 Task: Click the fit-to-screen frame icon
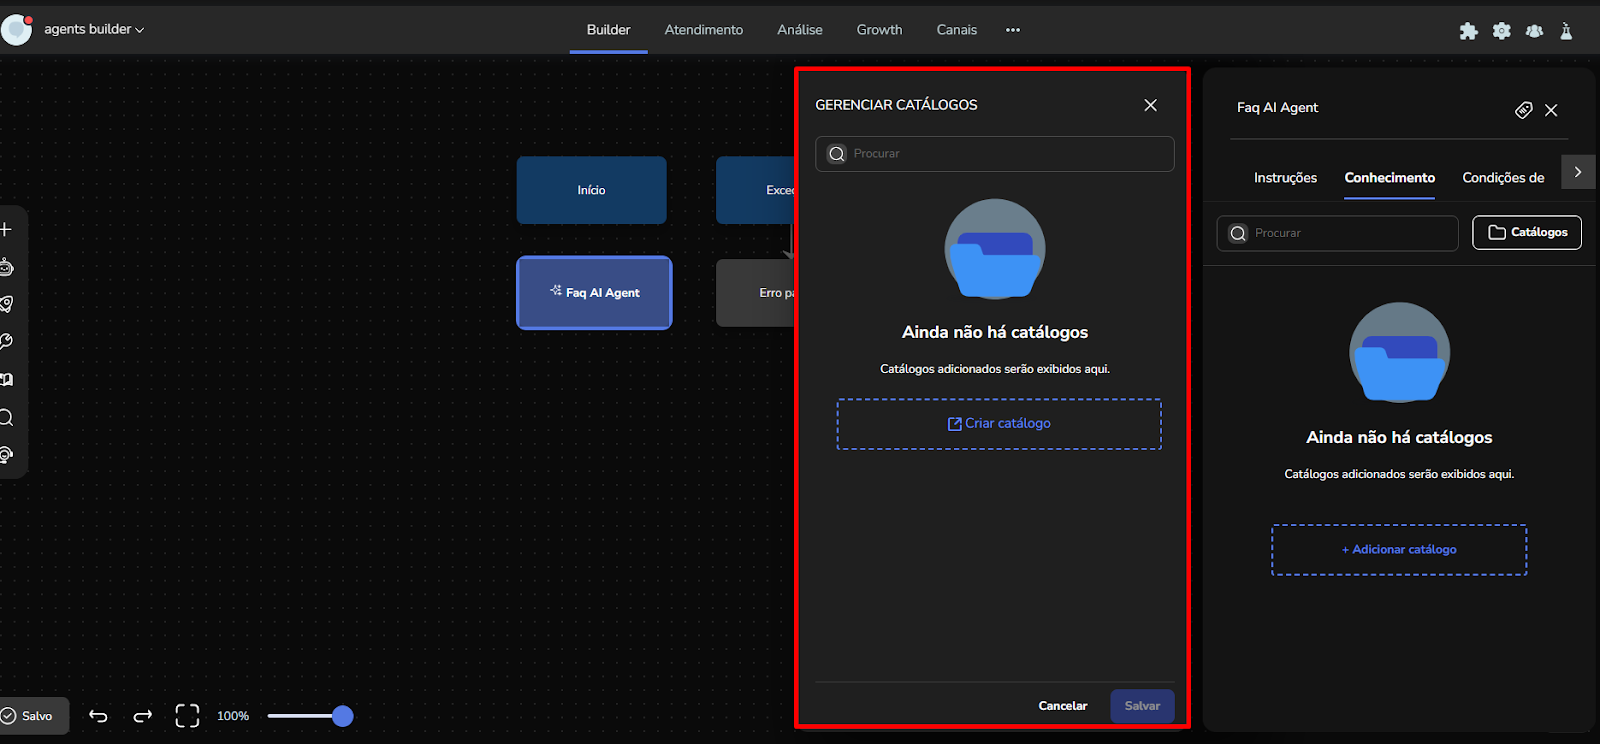187,716
